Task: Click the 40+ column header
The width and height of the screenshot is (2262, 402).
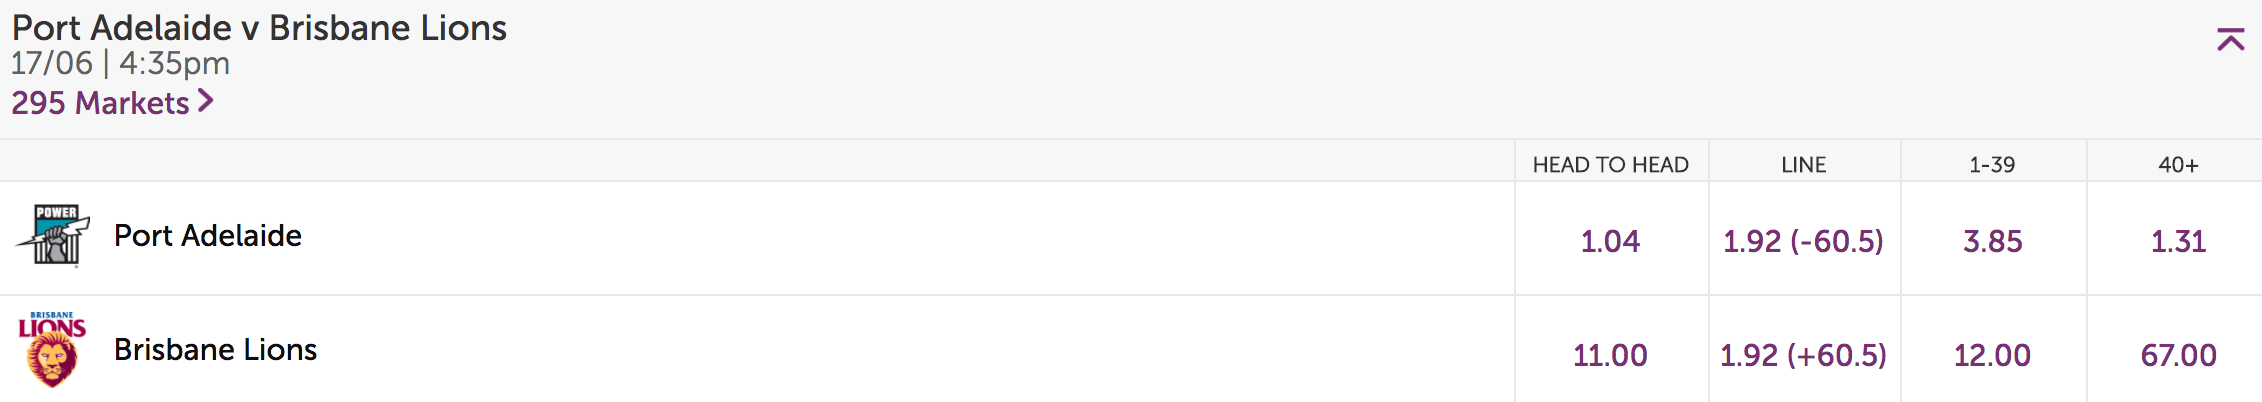Action: point(2178,165)
